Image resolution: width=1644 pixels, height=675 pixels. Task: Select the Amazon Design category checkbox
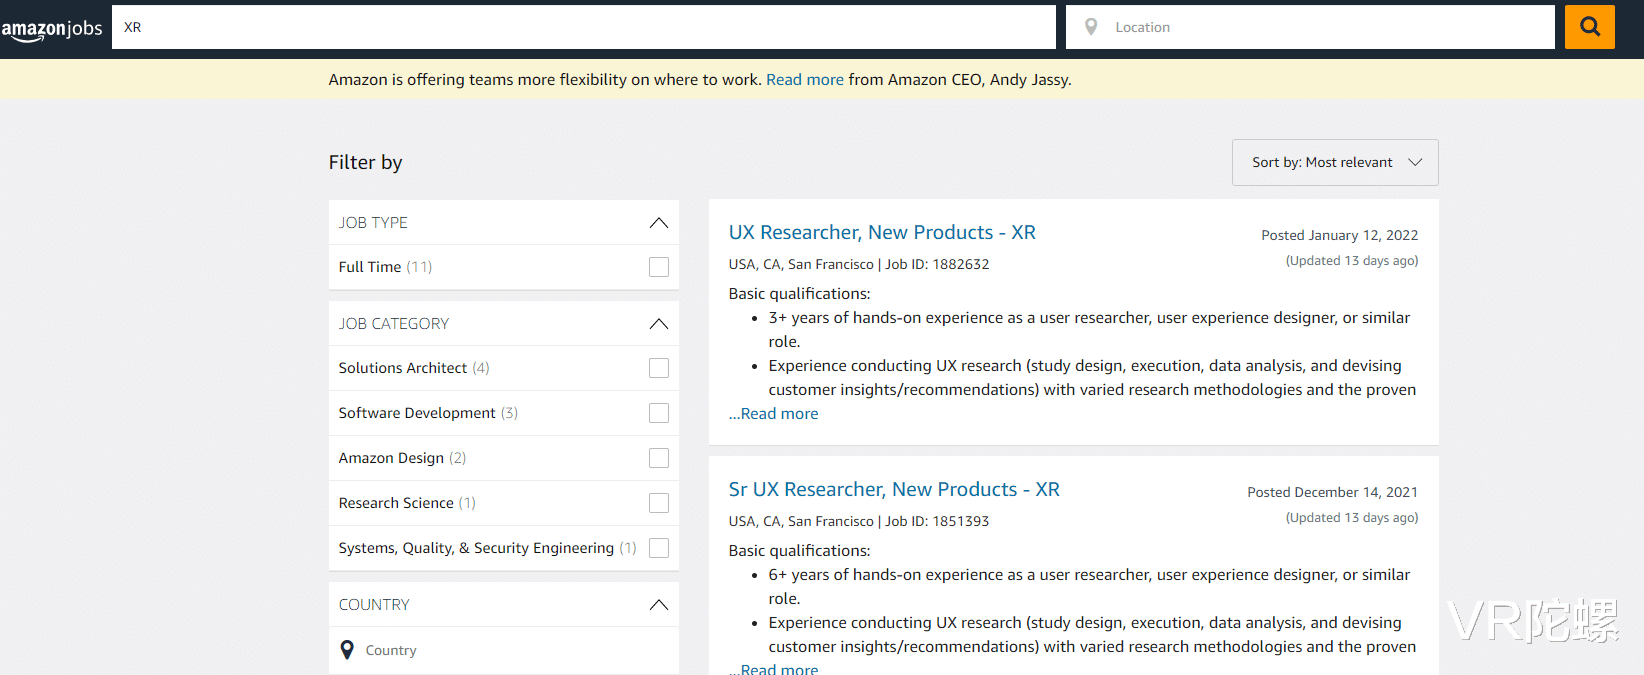(658, 458)
